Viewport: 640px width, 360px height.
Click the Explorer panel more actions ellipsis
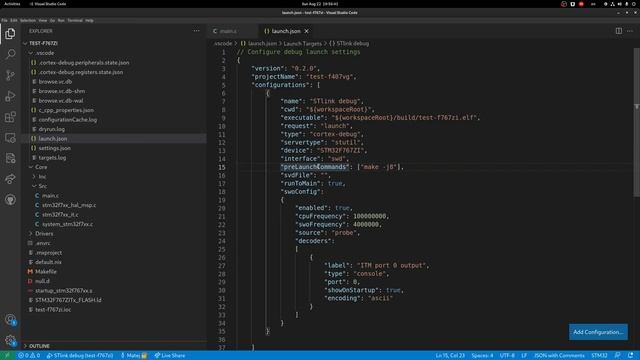click(197, 31)
